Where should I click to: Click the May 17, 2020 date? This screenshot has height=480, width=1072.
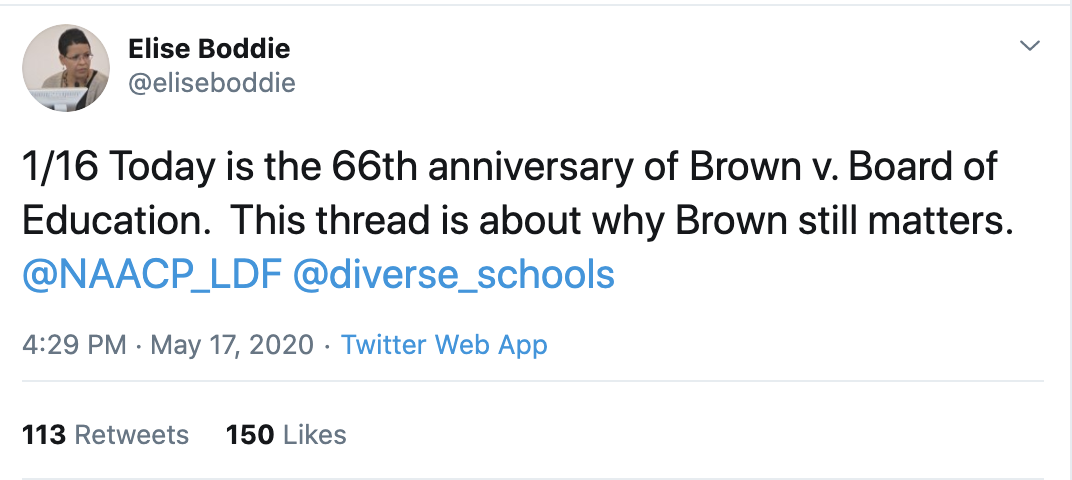pos(230,346)
